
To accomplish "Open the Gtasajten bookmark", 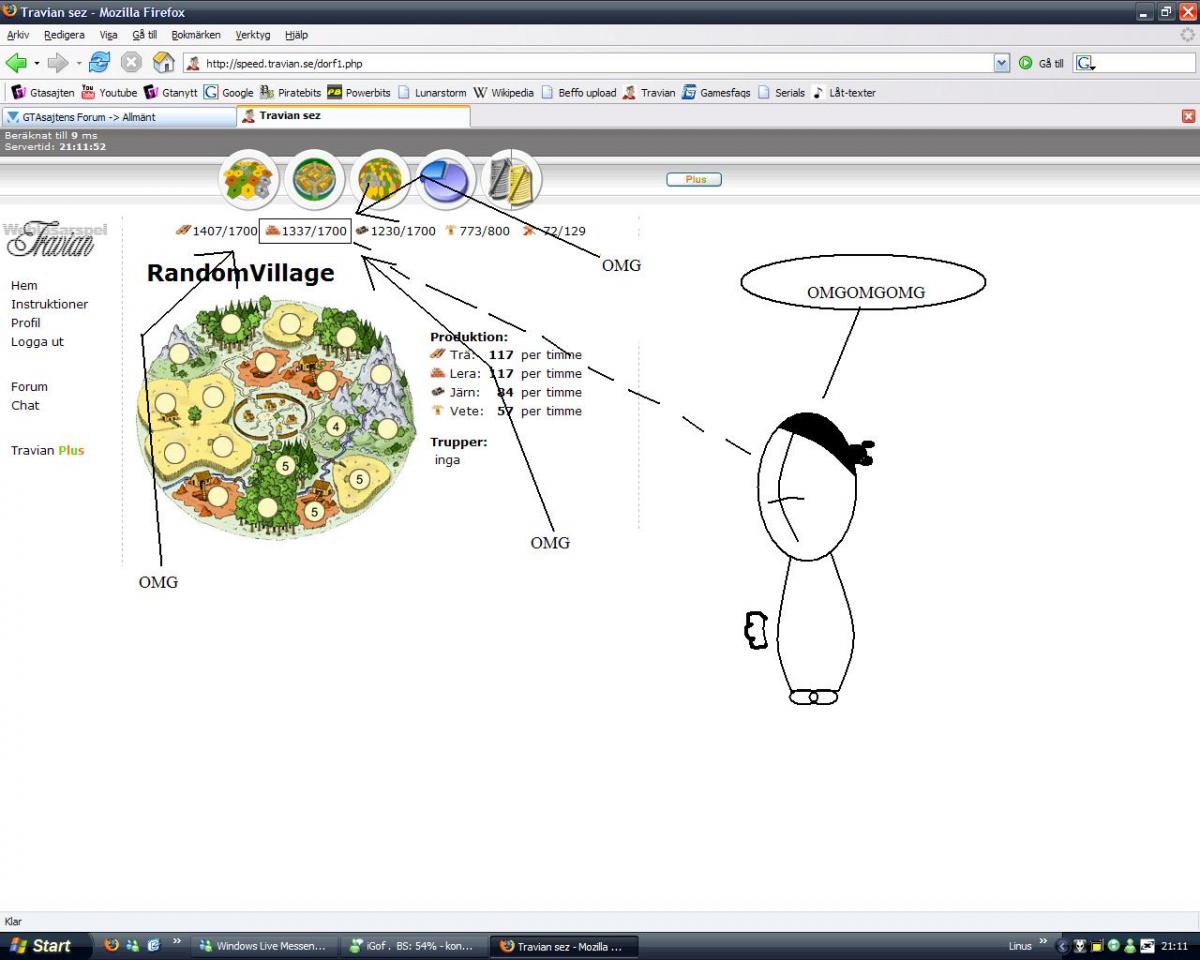I will pyautogui.click(x=43, y=93).
